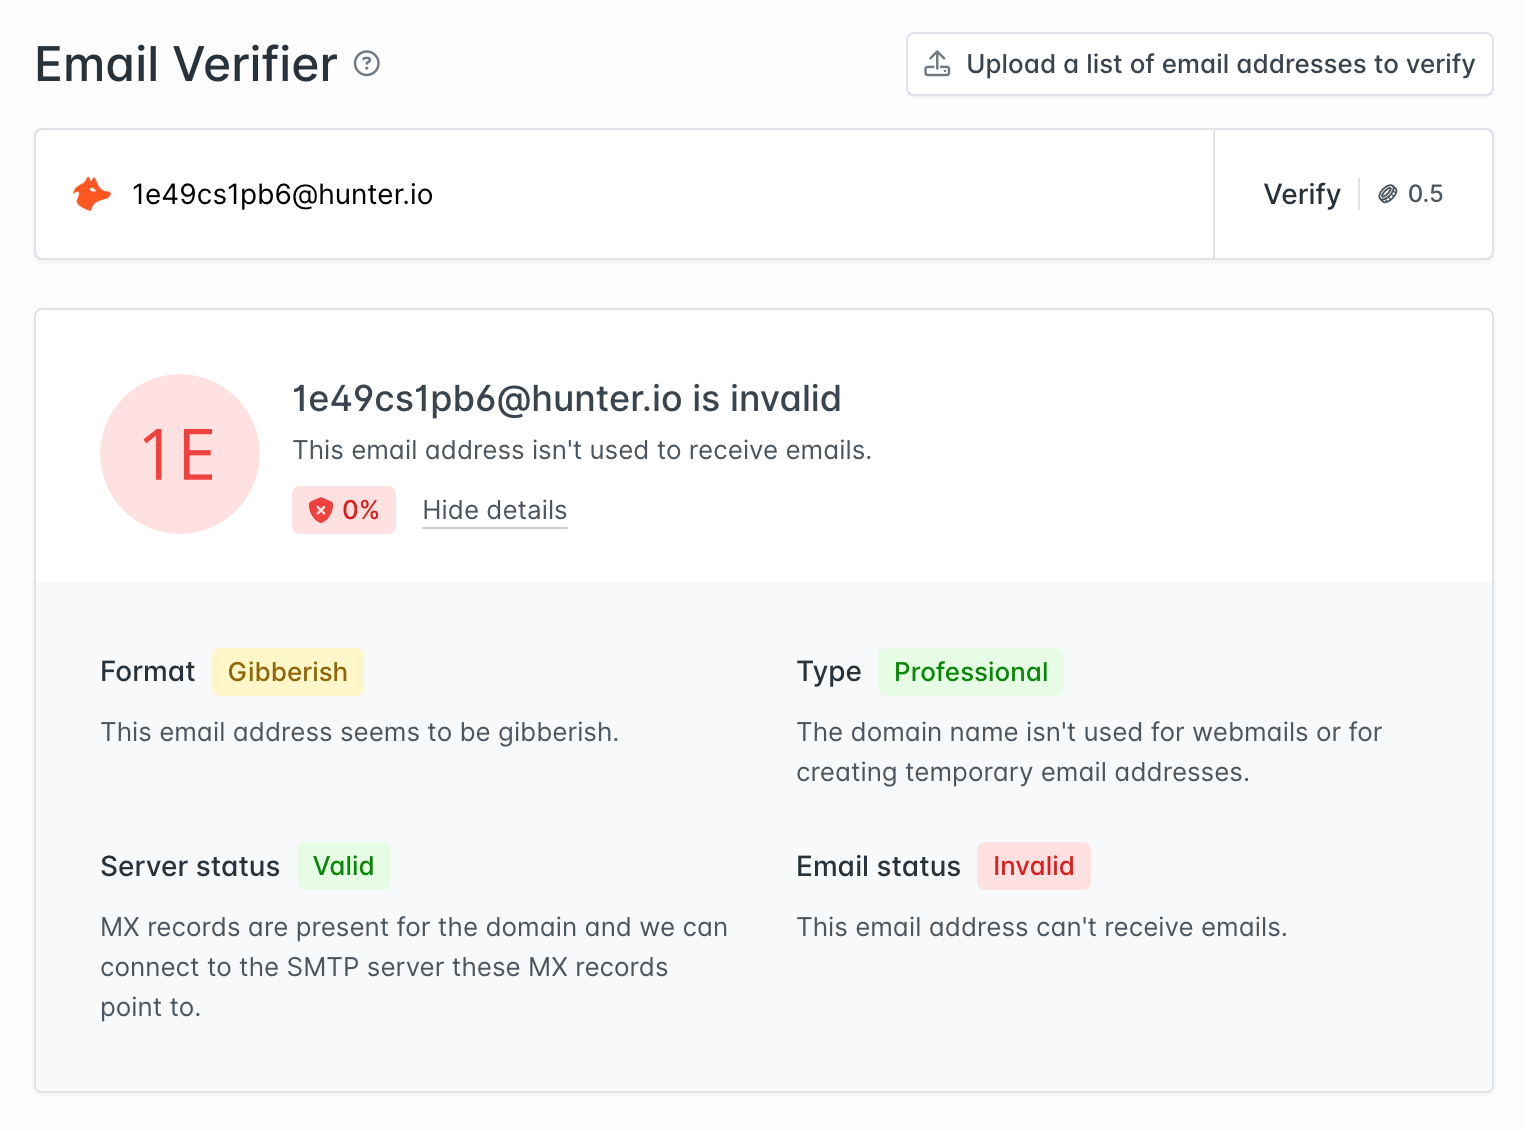Click the yellow Gibberish format badge

(287, 672)
